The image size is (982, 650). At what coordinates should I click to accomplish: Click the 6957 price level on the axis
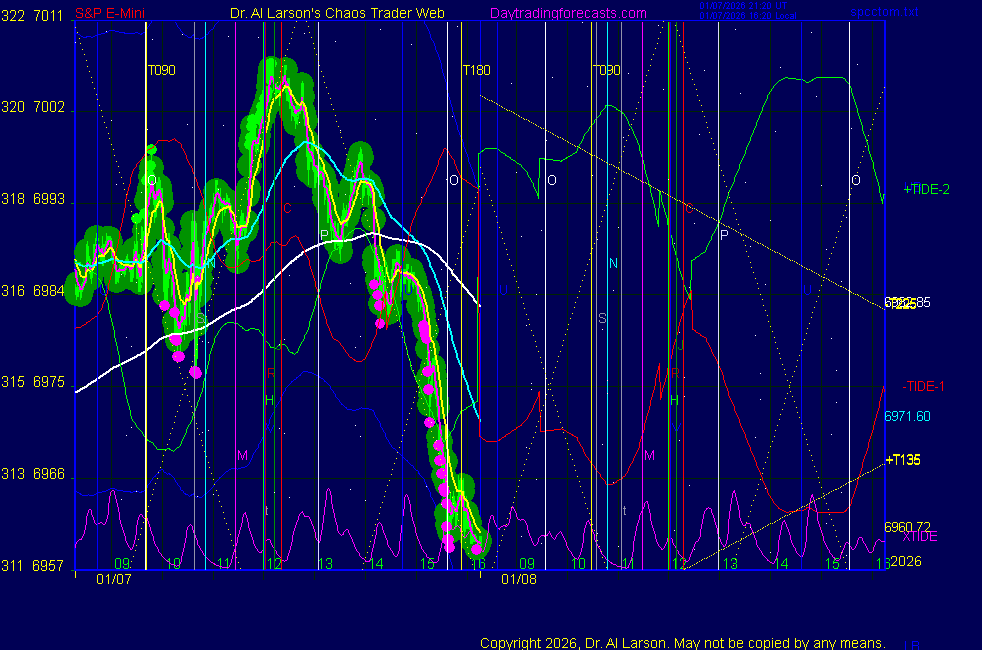pyautogui.click(x=48, y=565)
